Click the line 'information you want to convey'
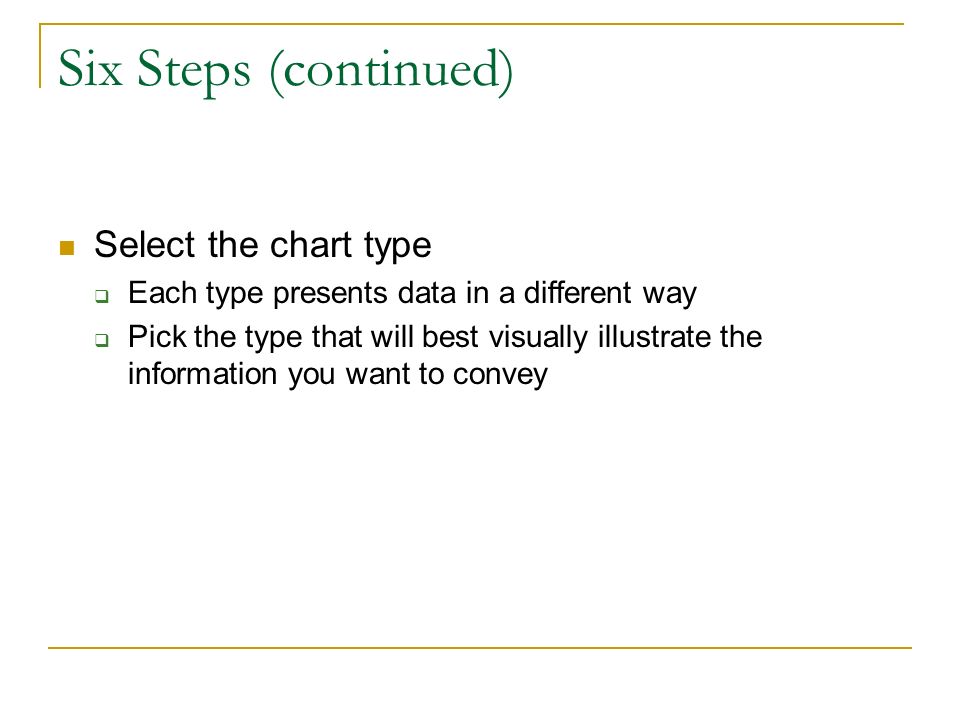The height and width of the screenshot is (720, 960). coord(338,375)
